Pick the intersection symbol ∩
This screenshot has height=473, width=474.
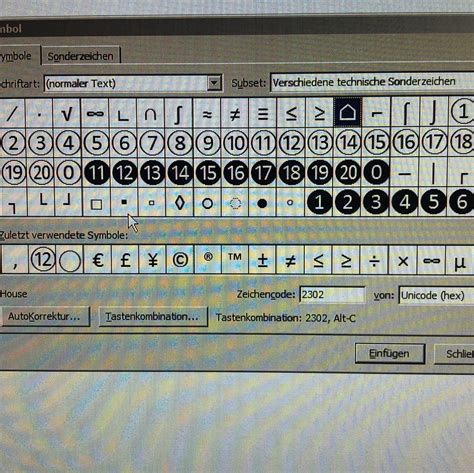(x=151, y=114)
